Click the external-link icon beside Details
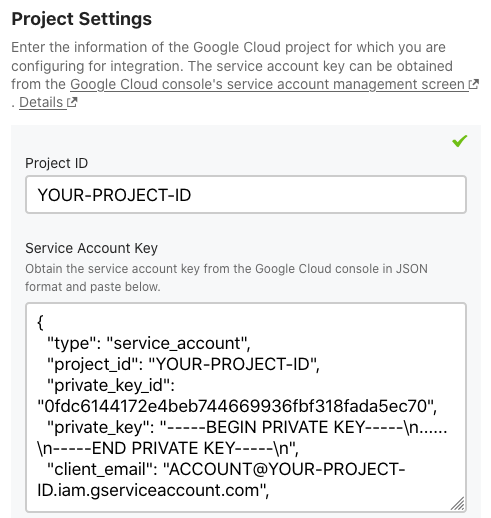The image size is (491, 518). click(72, 102)
